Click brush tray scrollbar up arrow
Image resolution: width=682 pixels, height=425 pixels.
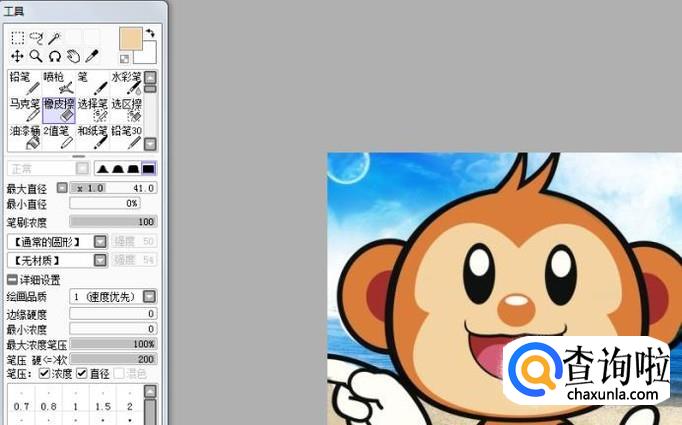point(150,77)
